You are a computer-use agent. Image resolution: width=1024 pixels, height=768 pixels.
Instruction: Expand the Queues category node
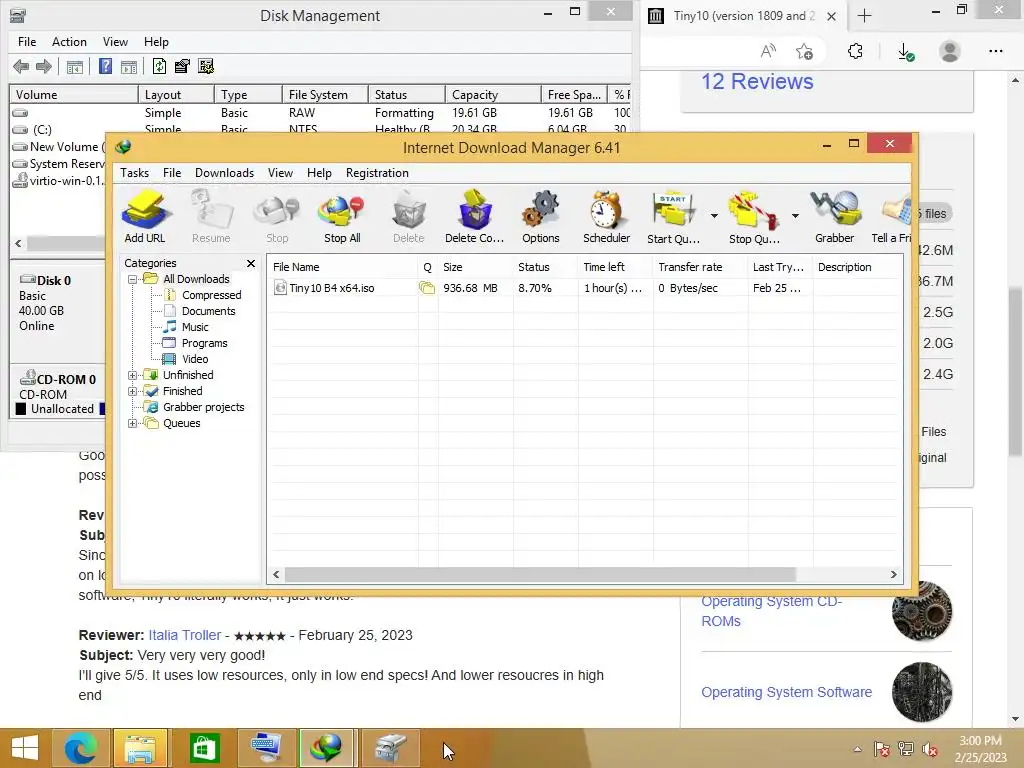point(133,423)
